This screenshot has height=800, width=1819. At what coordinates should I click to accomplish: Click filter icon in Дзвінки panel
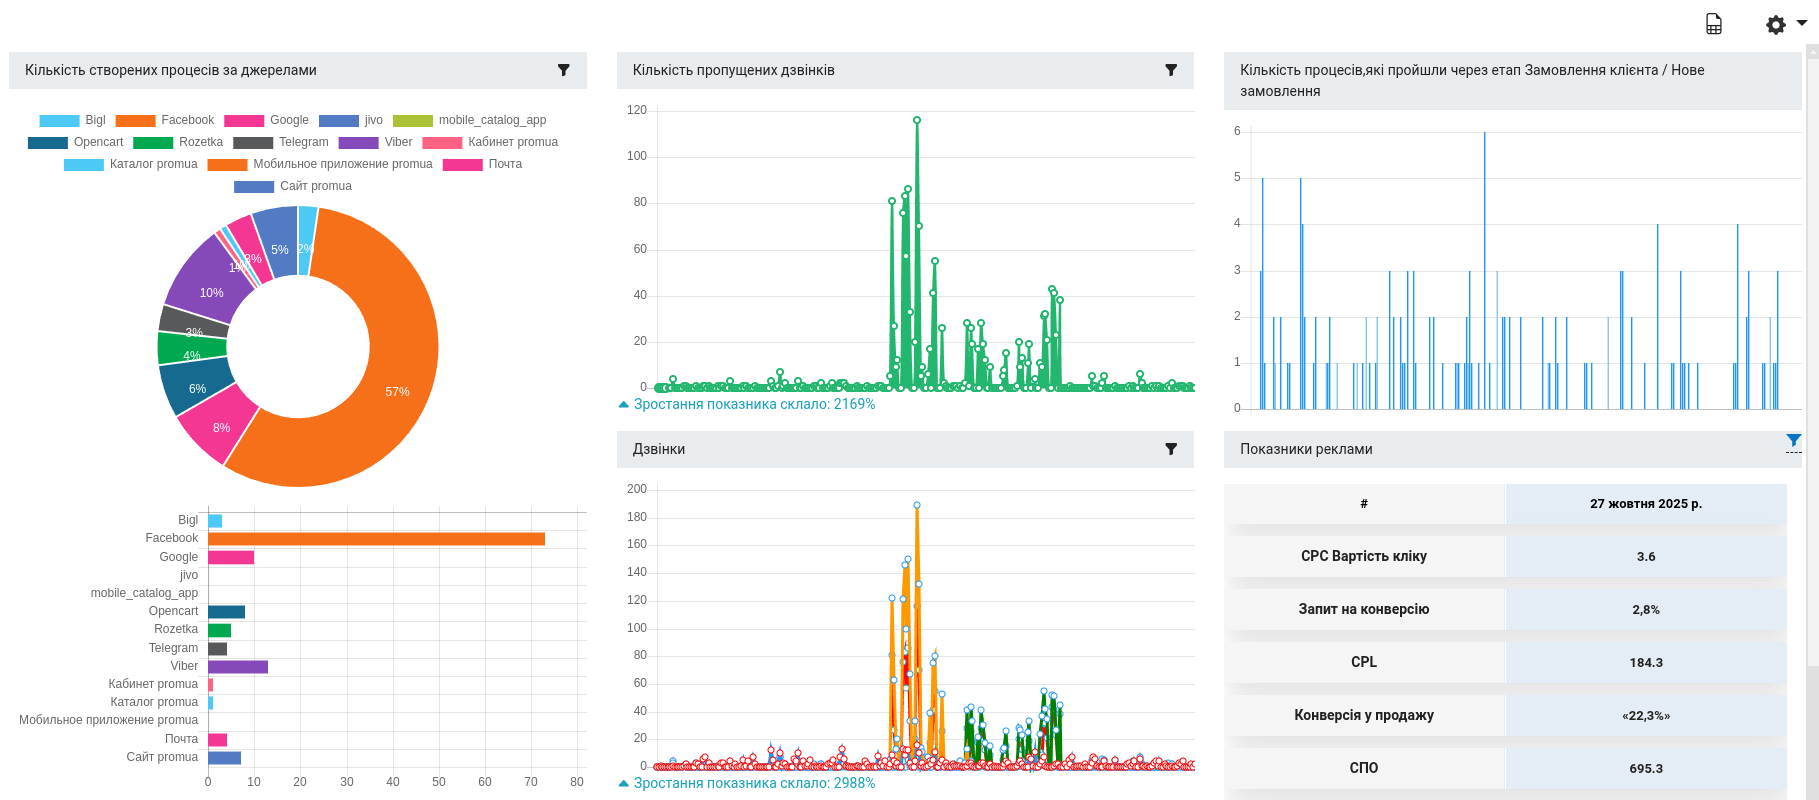(1171, 449)
